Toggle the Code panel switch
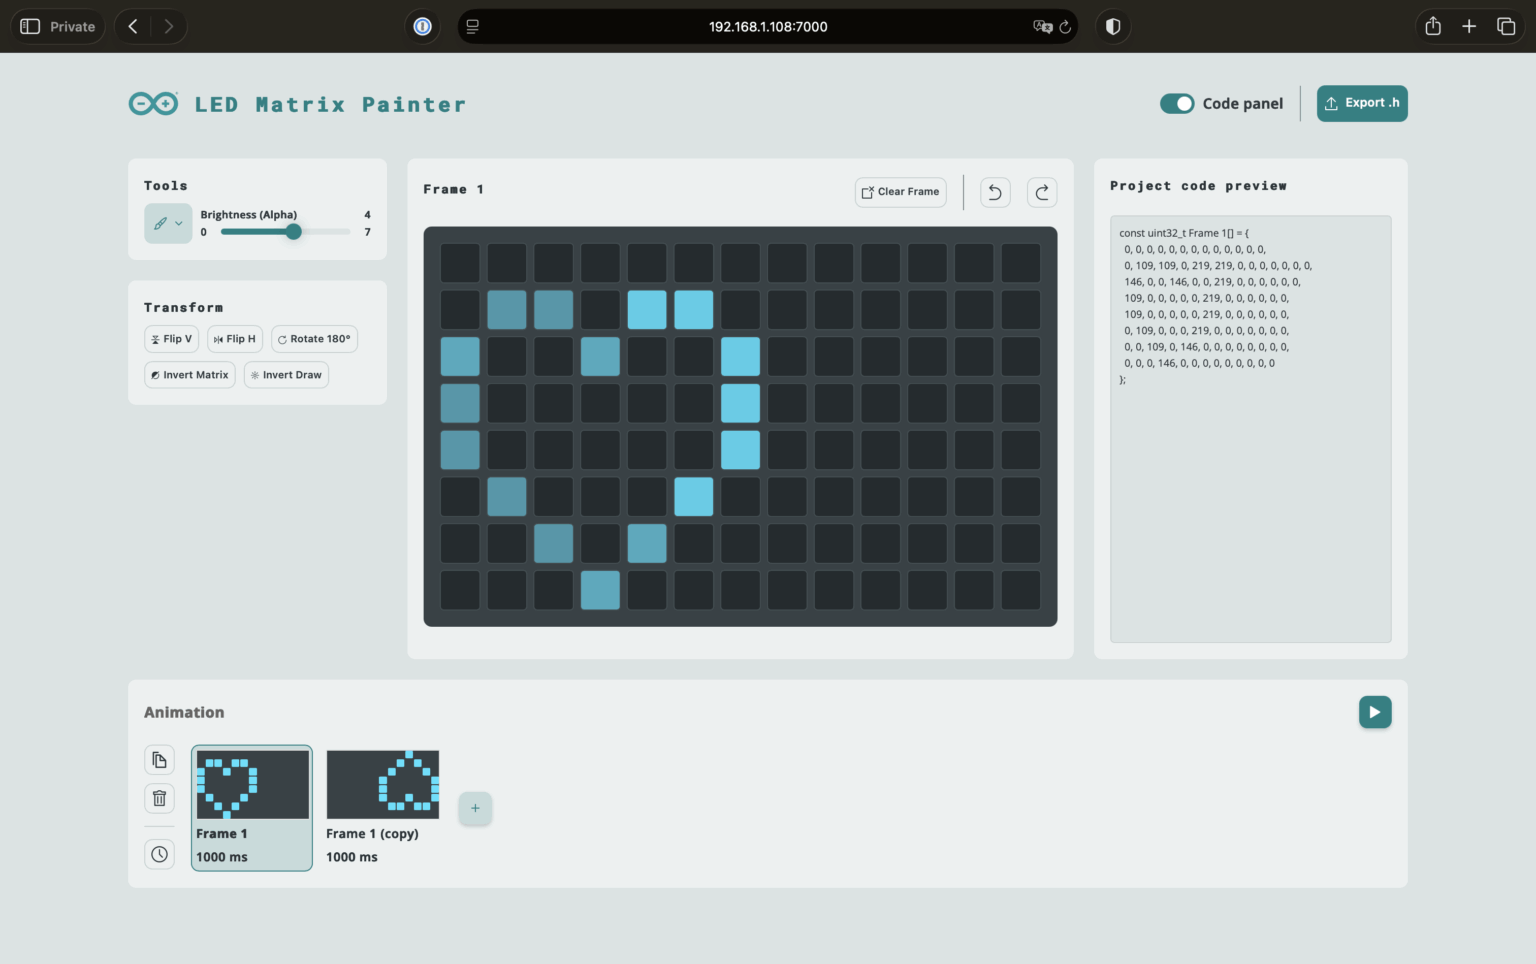 1177,103
